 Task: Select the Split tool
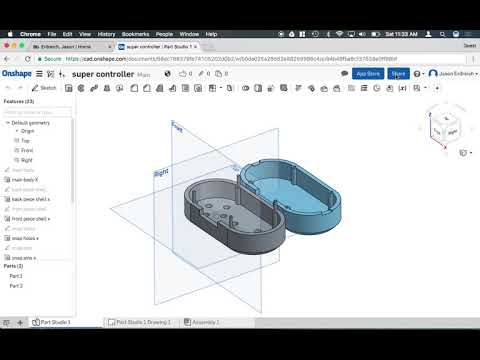pos(258,88)
